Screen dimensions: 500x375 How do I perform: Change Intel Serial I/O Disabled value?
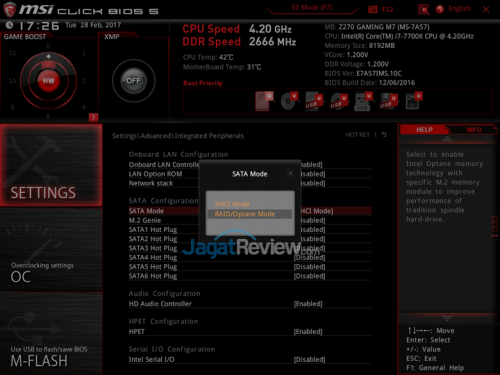coord(309,360)
